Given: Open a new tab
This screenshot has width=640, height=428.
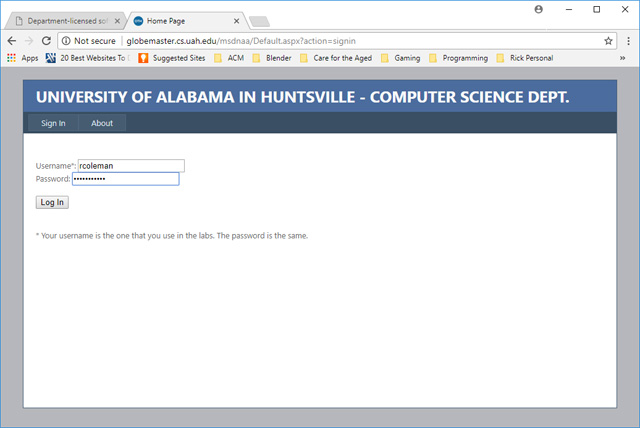Looking at the screenshot, I should [x=259, y=21].
